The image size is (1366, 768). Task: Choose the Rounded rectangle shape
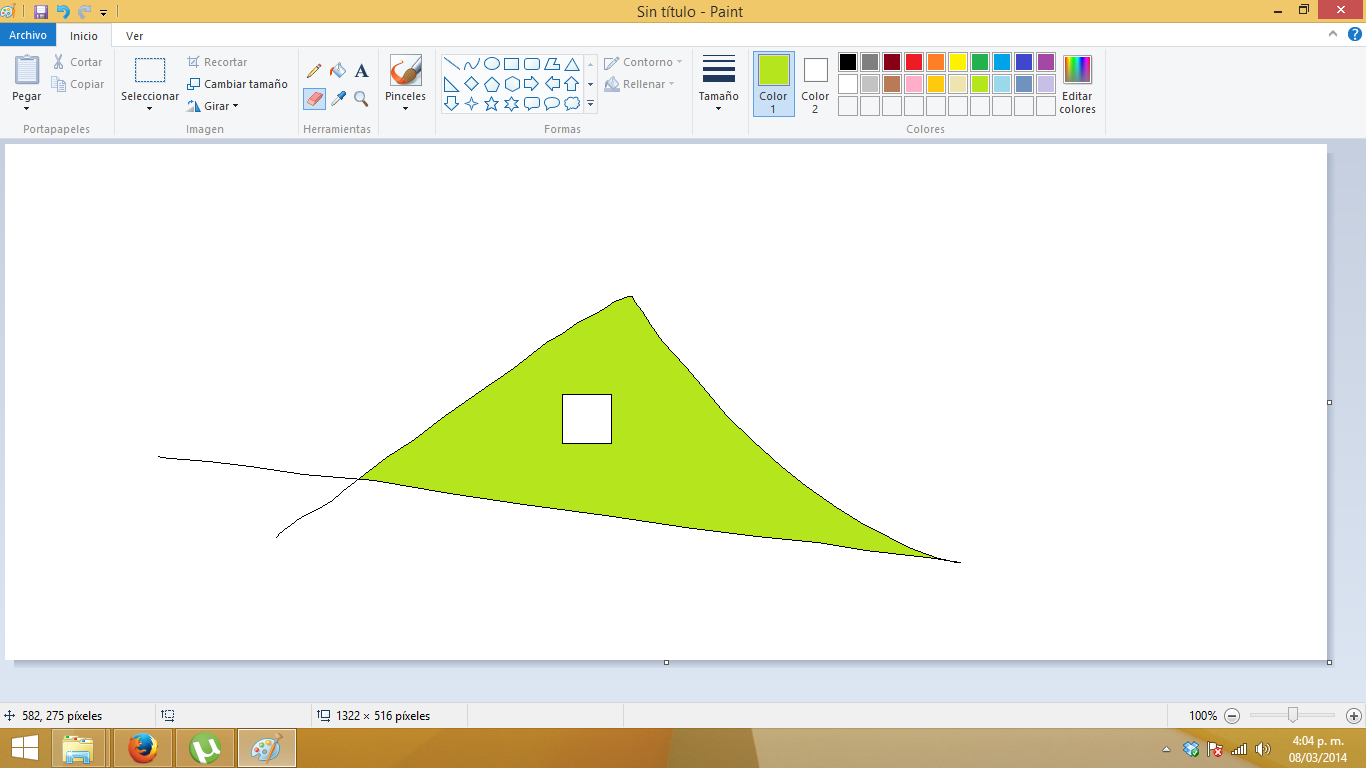click(532, 64)
